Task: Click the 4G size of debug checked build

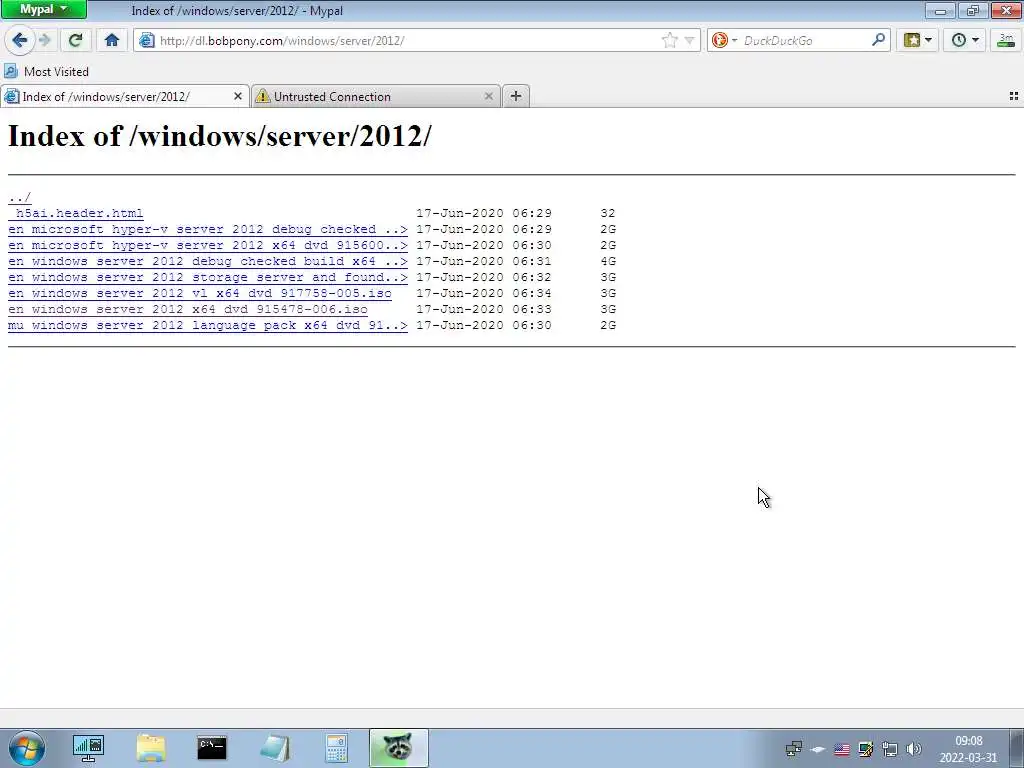Action: coord(608,261)
